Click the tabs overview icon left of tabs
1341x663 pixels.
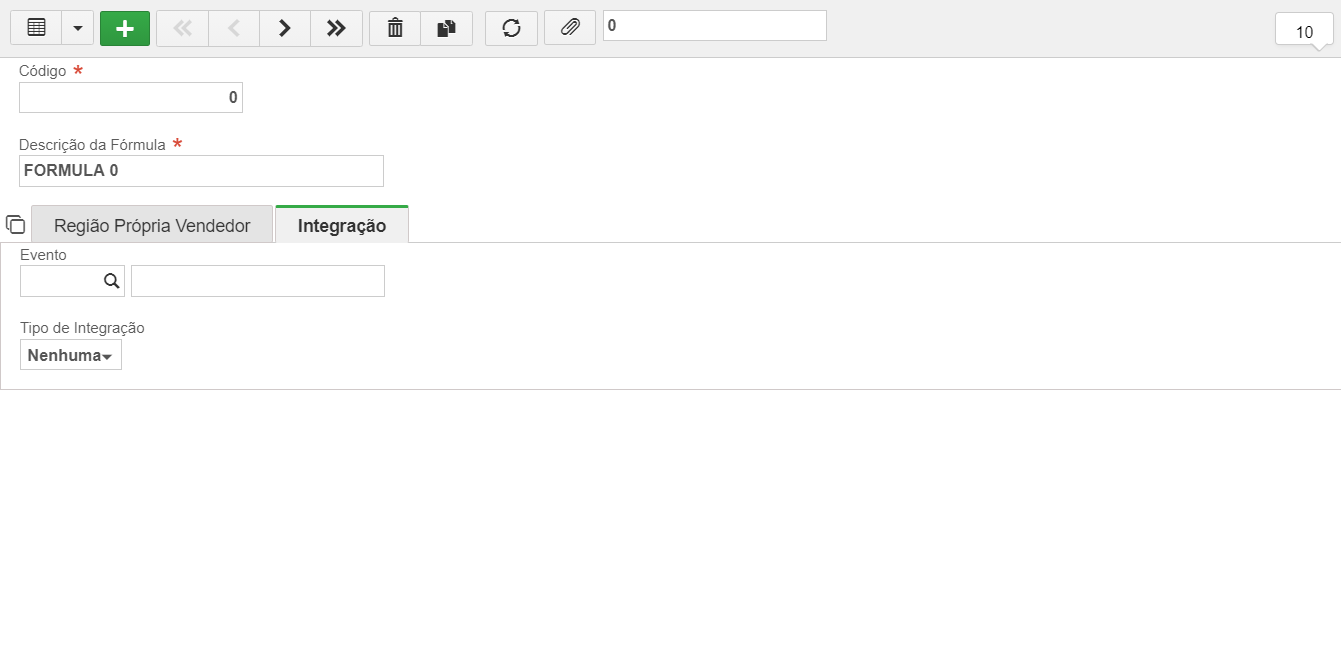click(x=15, y=224)
